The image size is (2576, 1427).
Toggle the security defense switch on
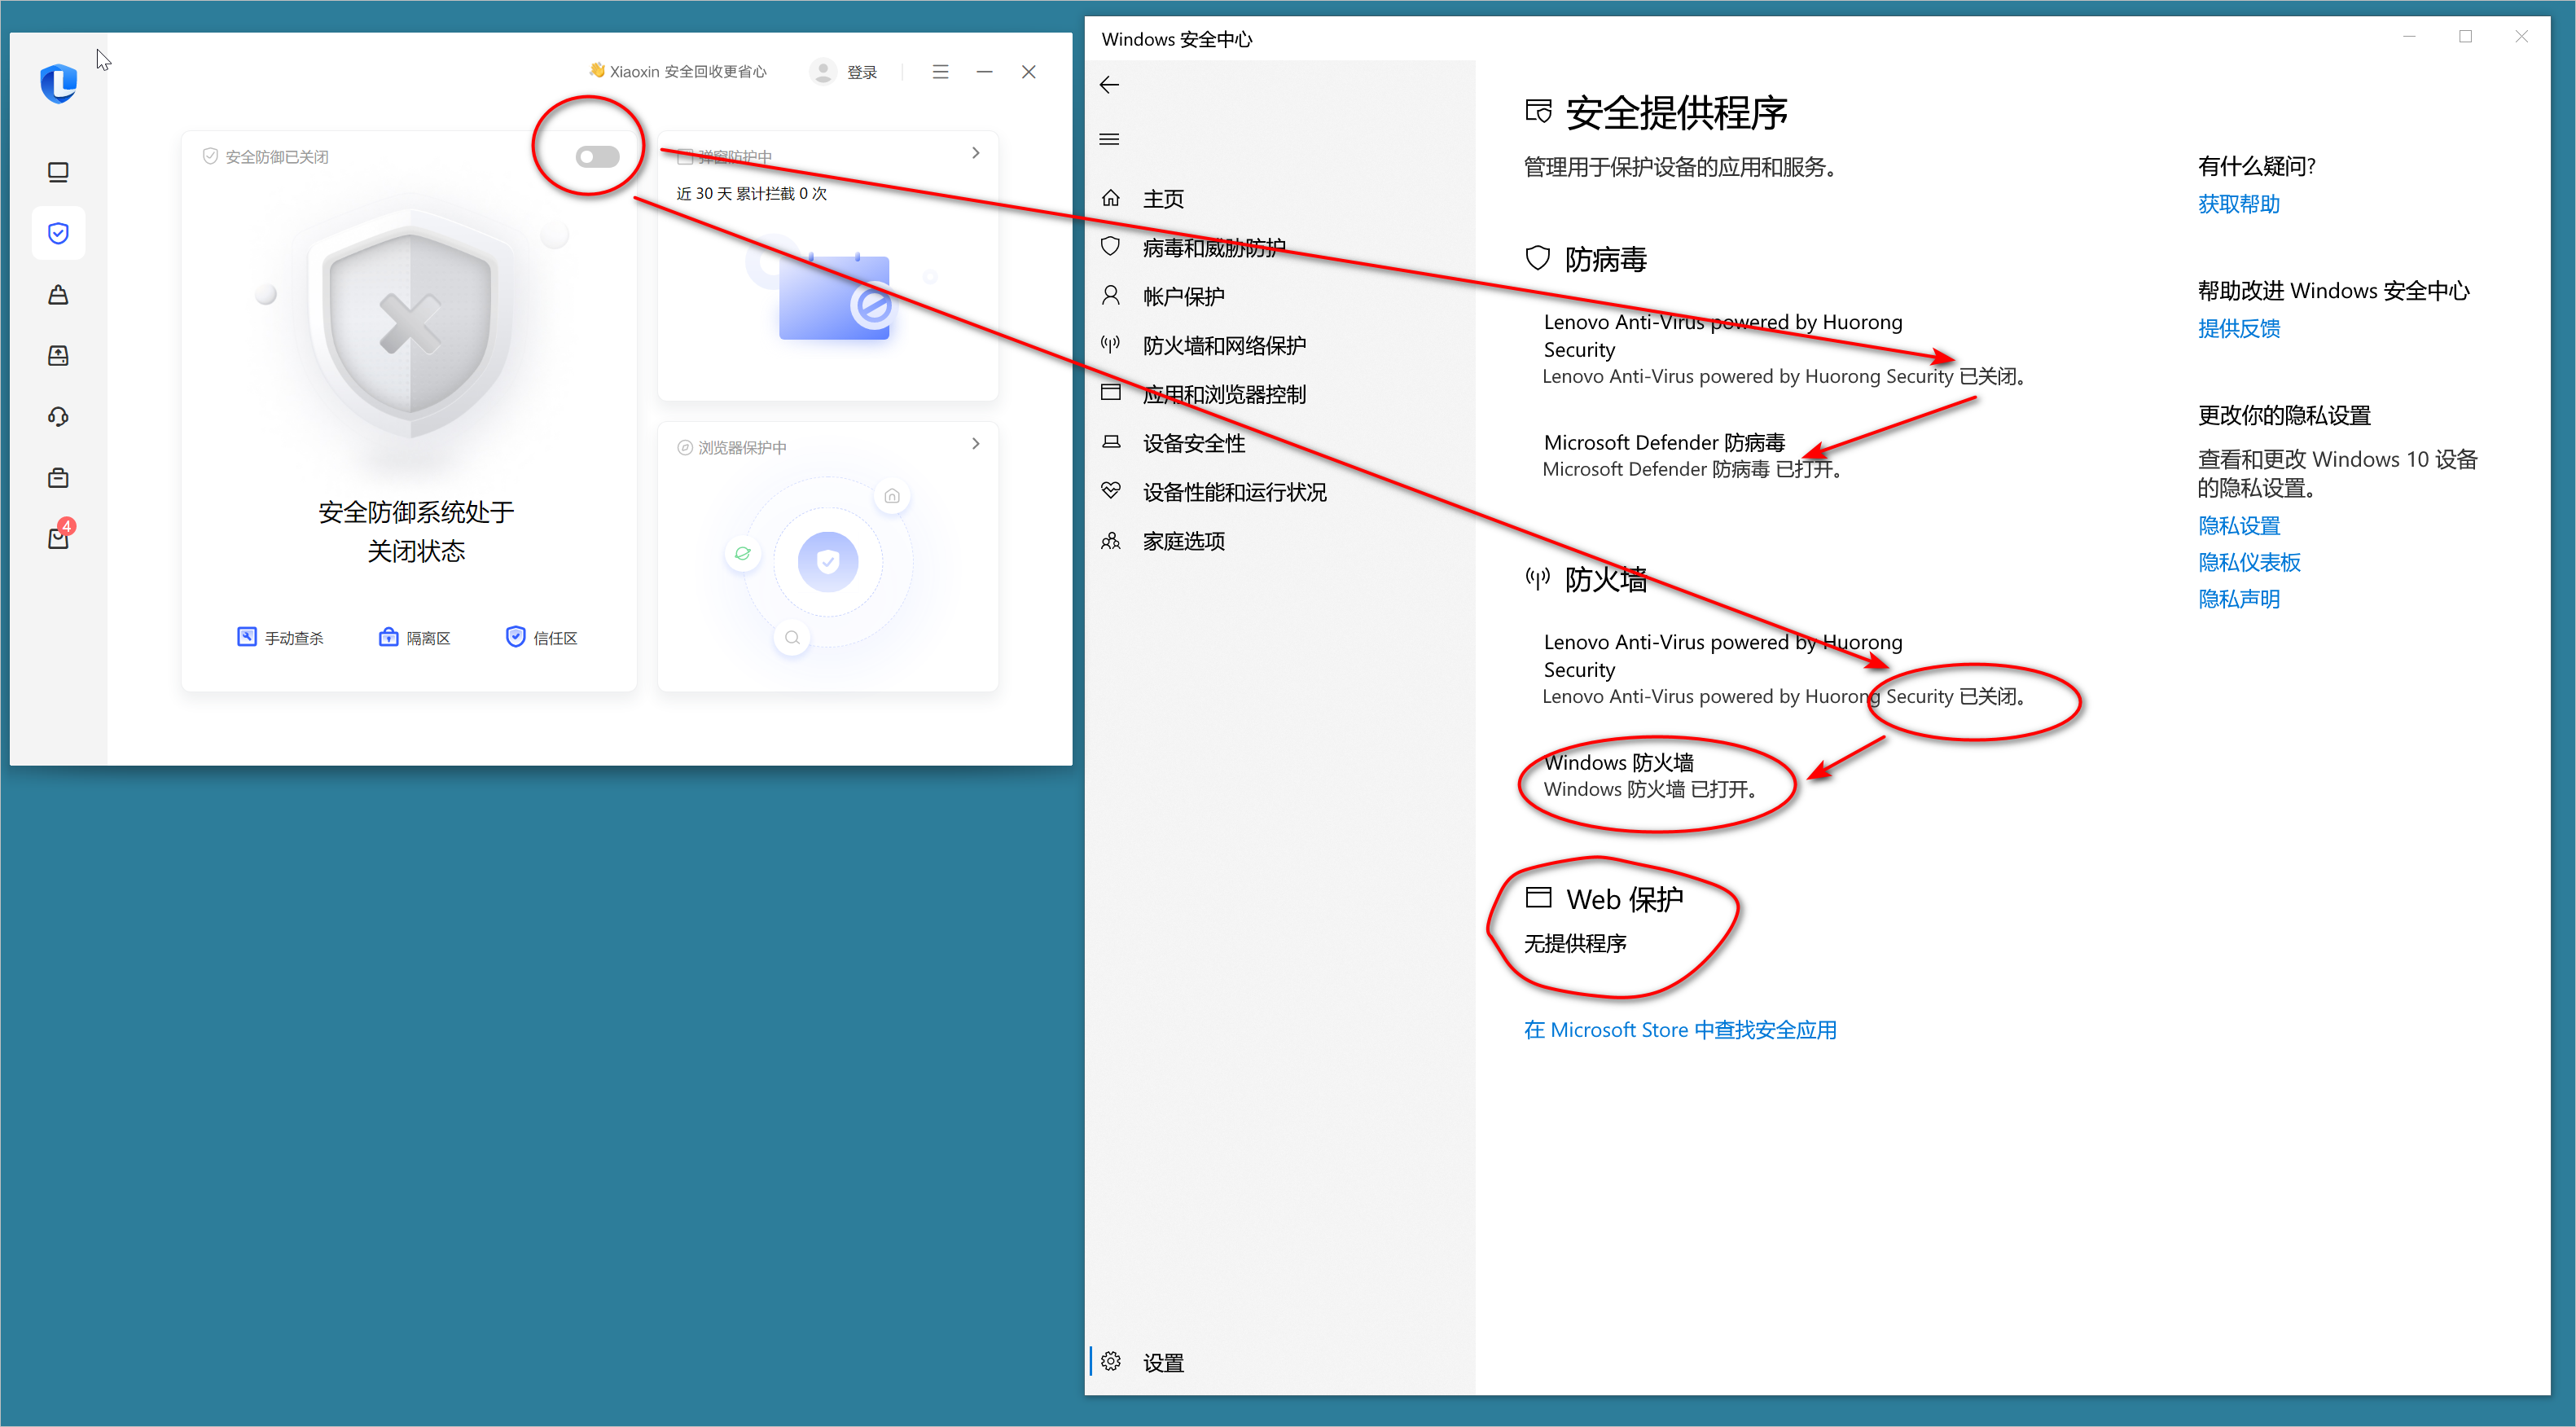point(597,157)
